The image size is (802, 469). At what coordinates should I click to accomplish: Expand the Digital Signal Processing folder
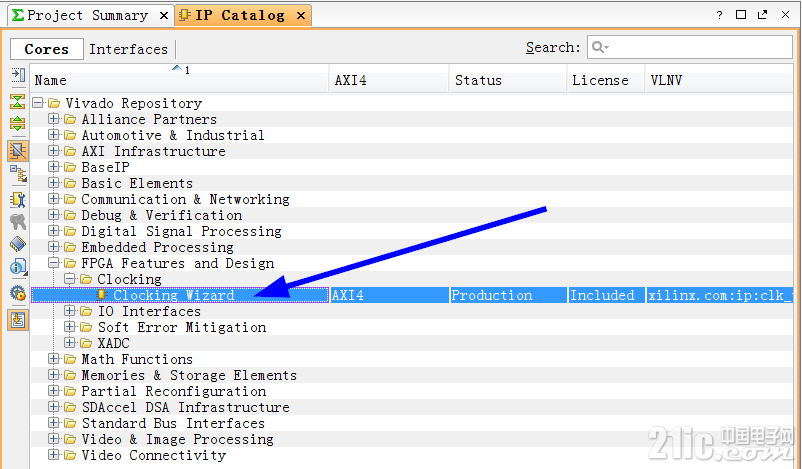coord(53,231)
